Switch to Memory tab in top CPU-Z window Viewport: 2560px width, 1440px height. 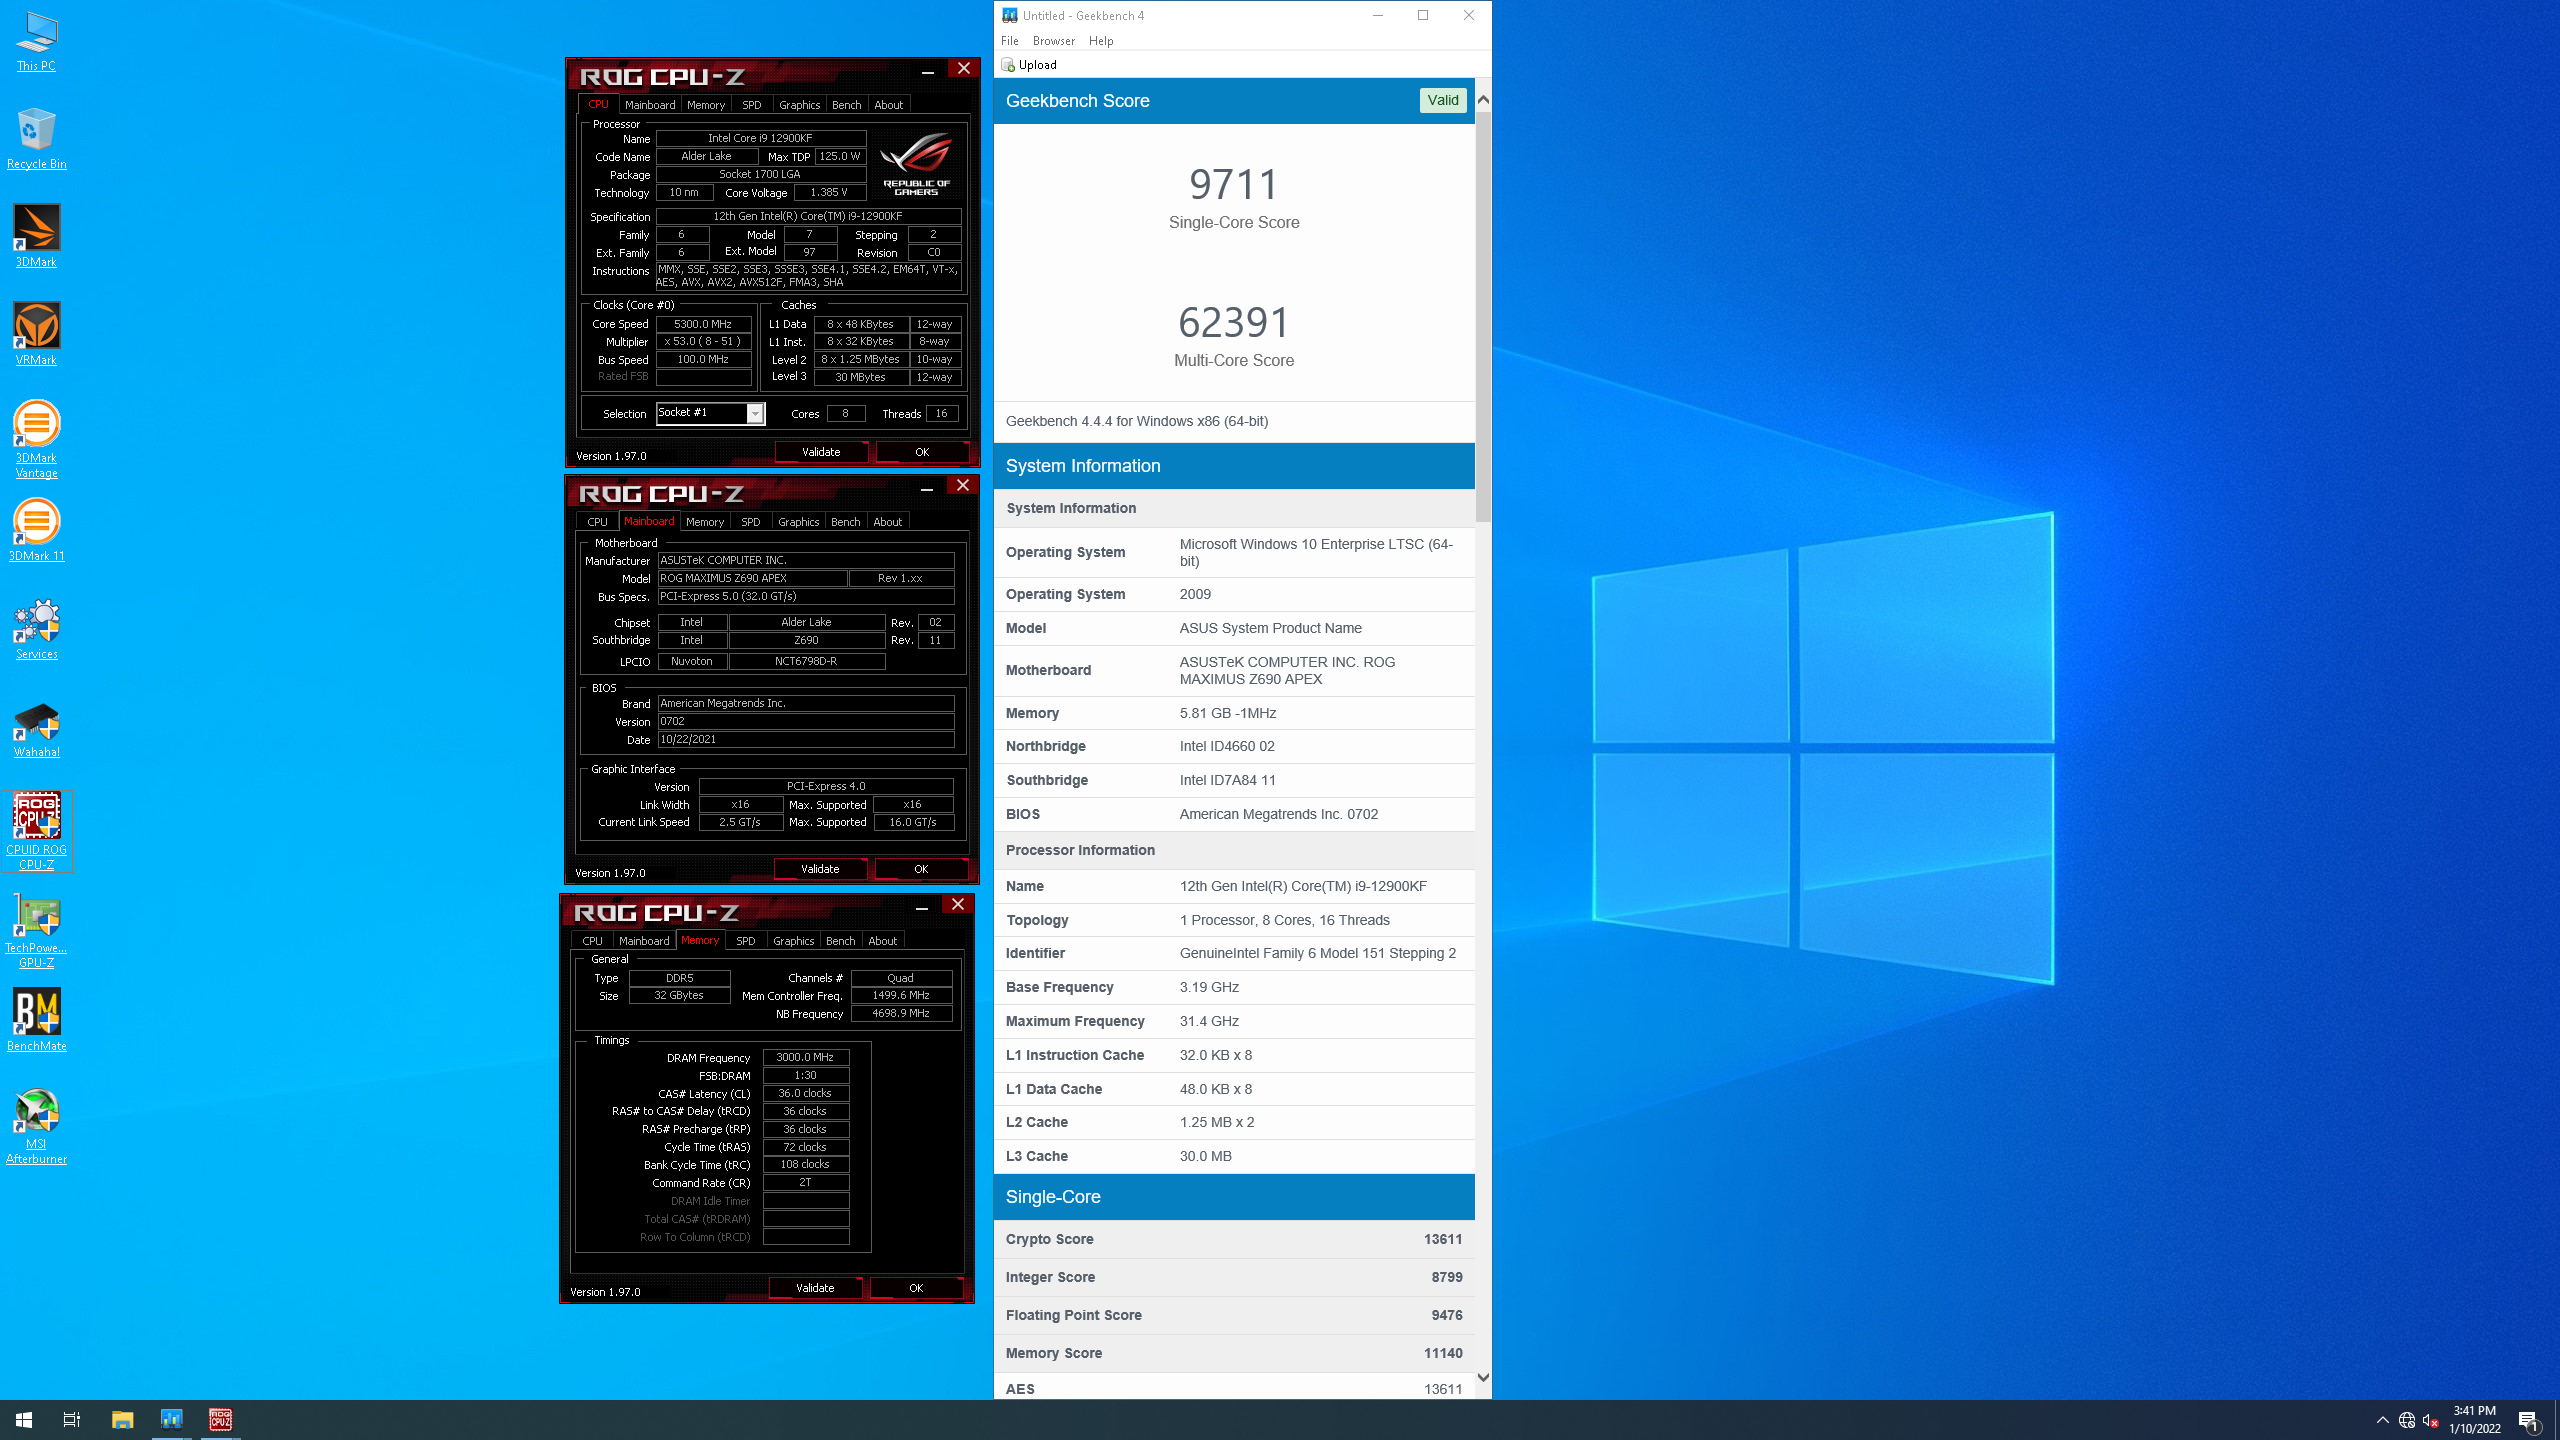(x=706, y=105)
